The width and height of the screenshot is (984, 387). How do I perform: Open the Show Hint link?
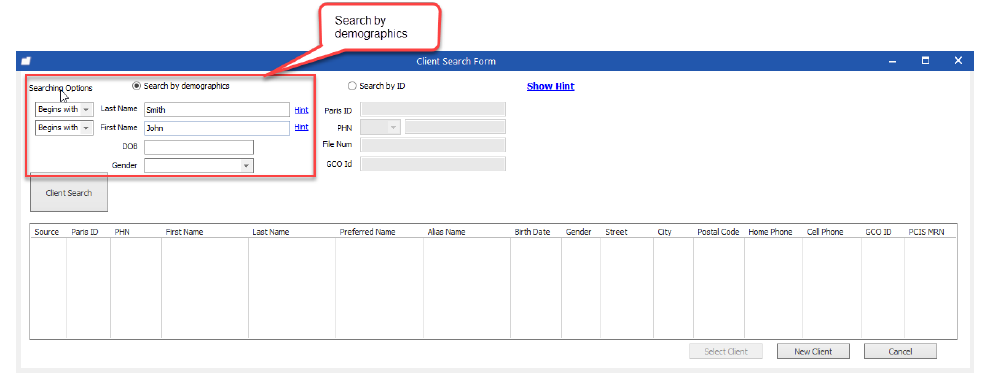tap(550, 87)
